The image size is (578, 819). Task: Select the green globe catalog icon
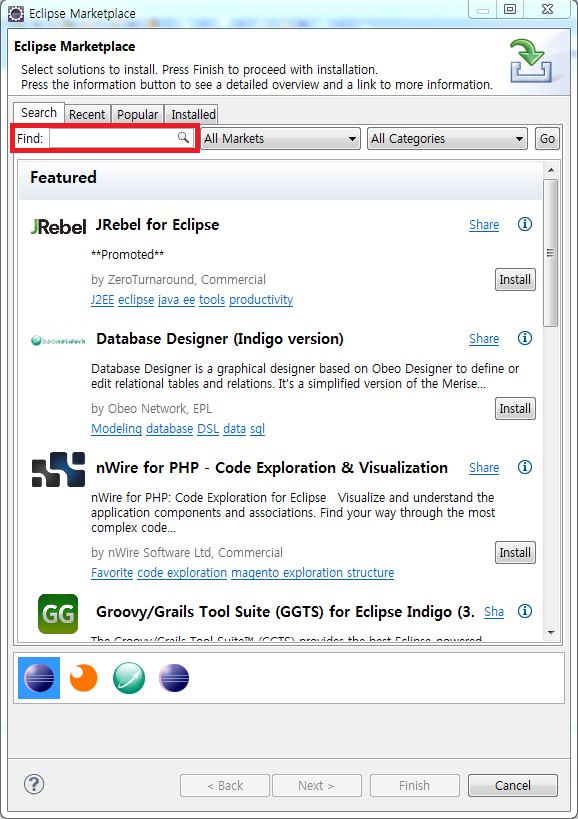coord(129,678)
